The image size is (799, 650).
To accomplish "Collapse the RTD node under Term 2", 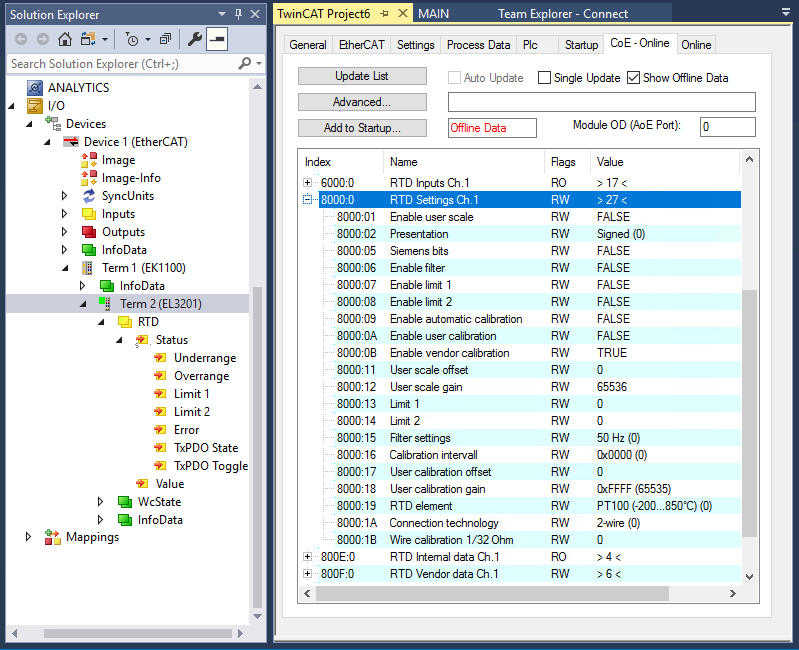I will click(x=101, y=322).
